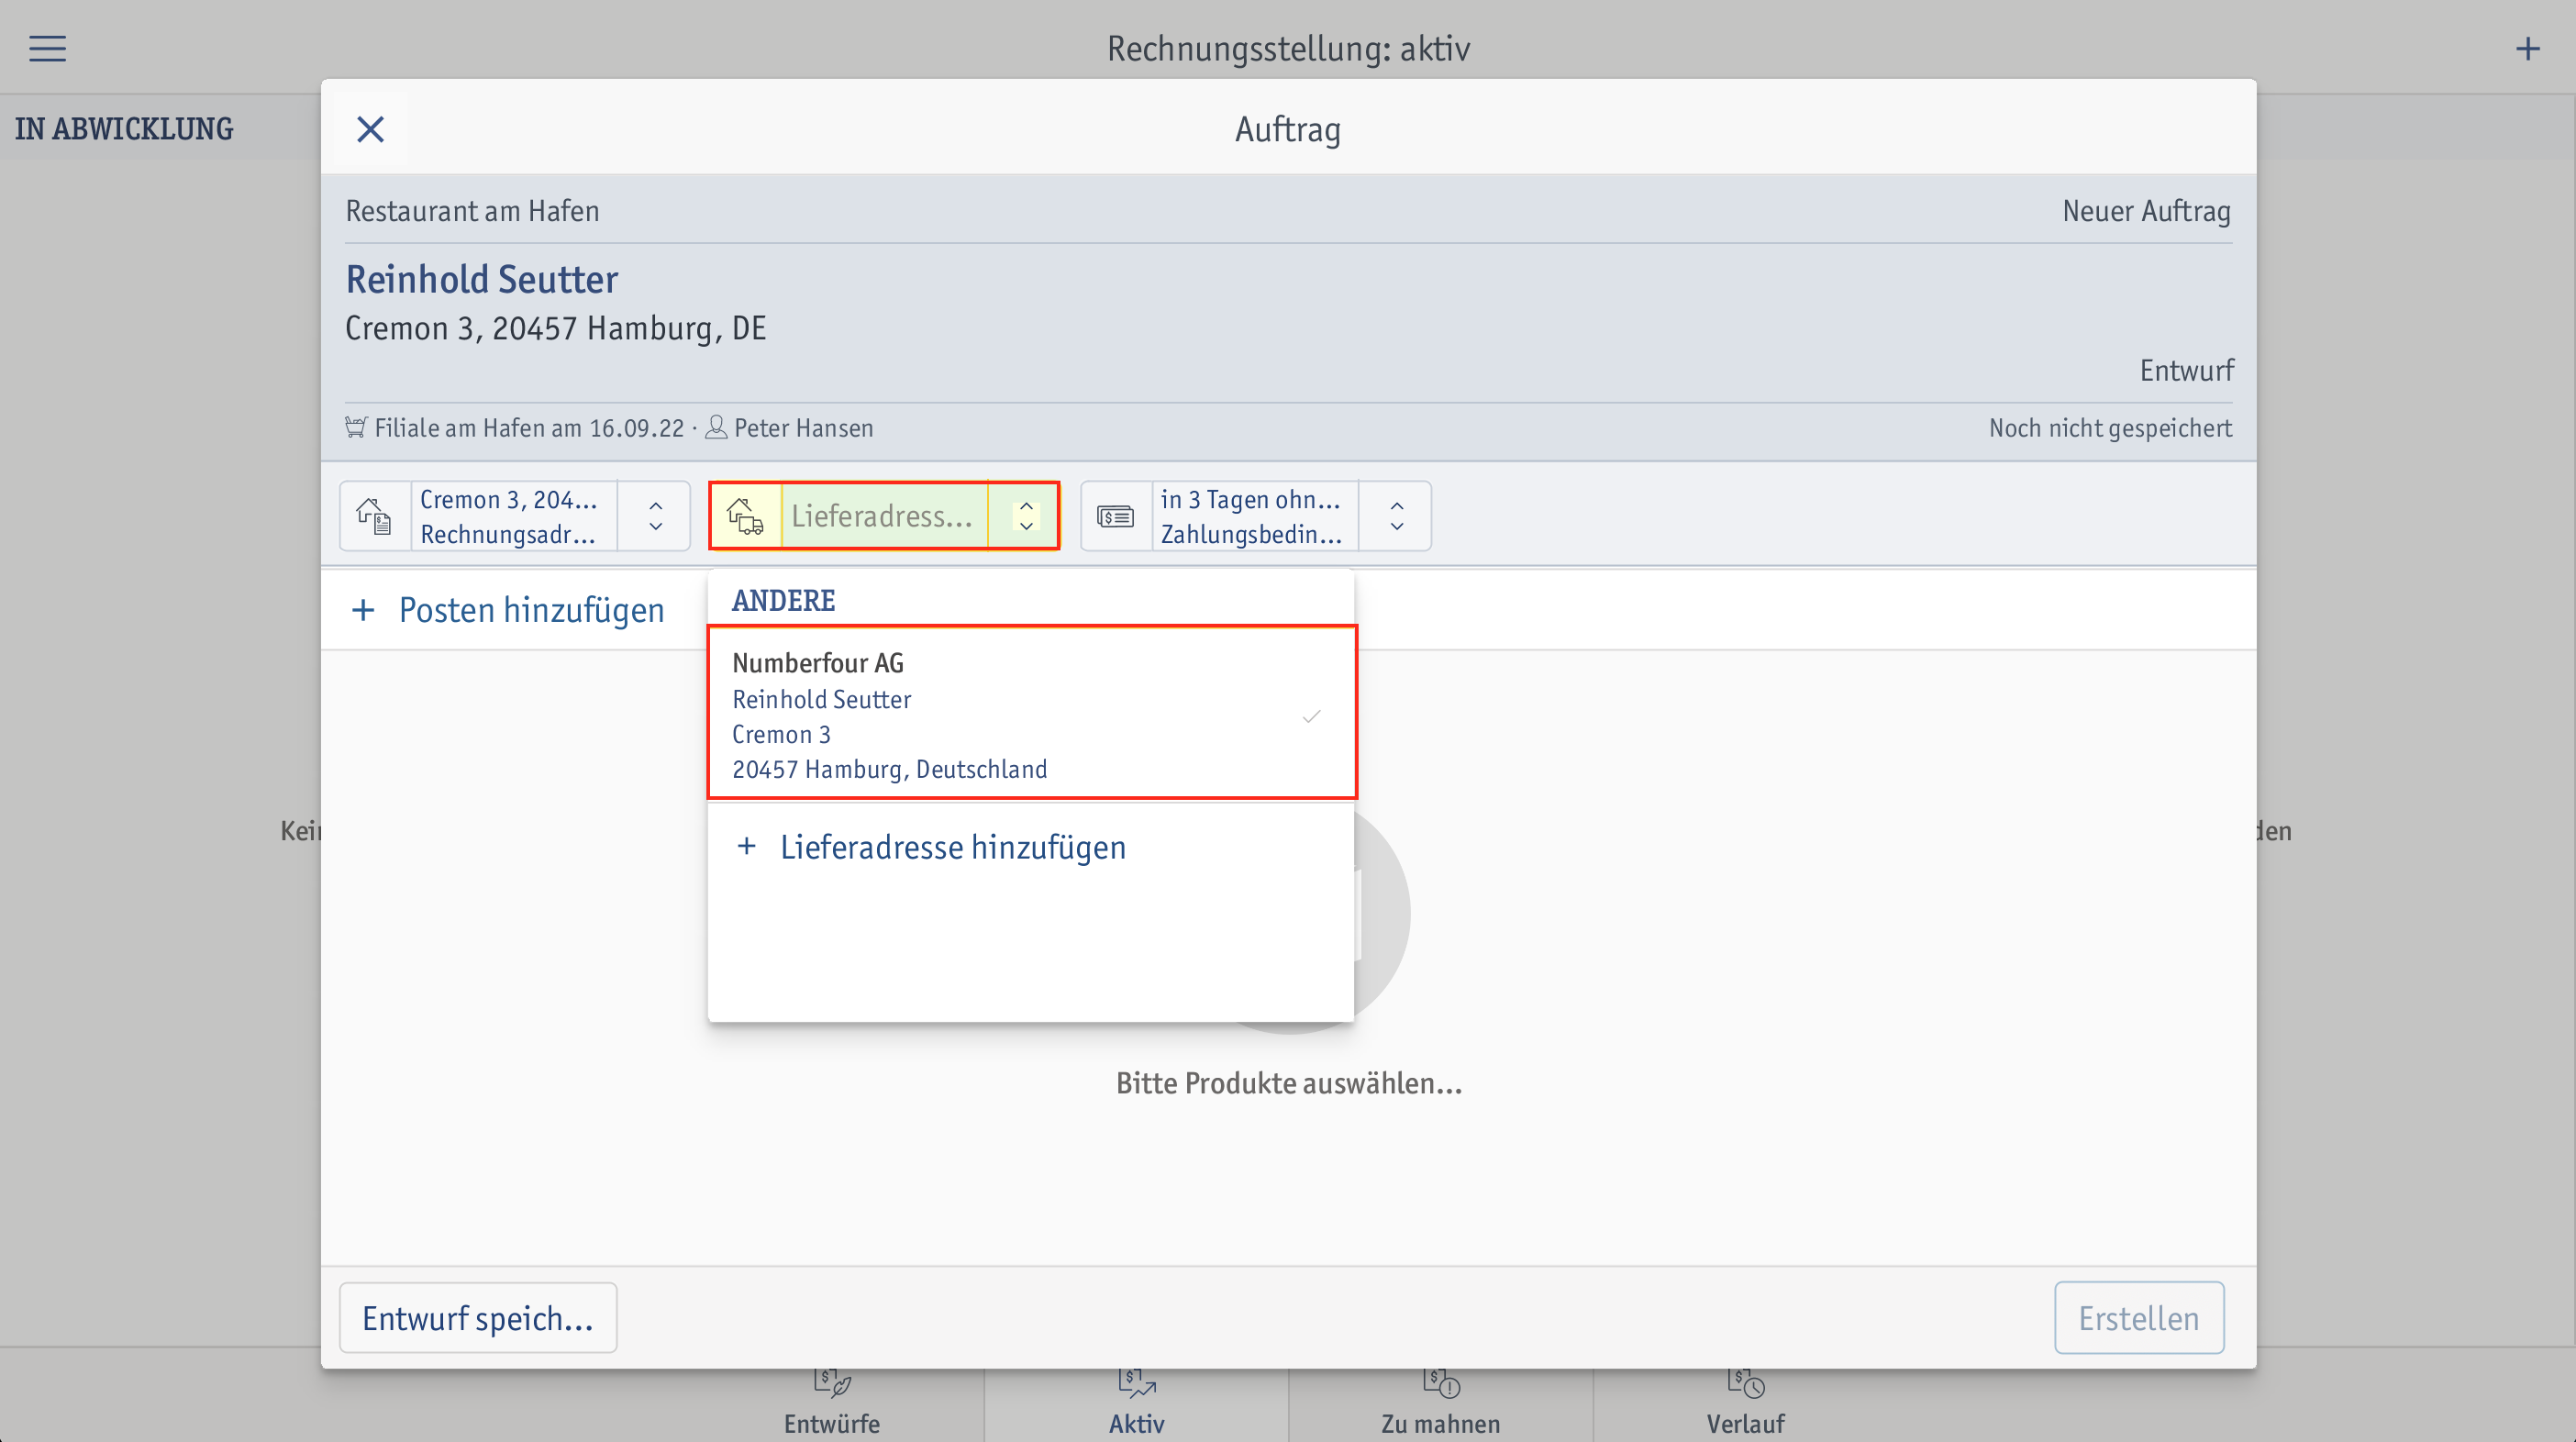Close the Auftrag dialog
Image resolution: width=2576 pixels, height=1442 pixels.
point(370,129)
